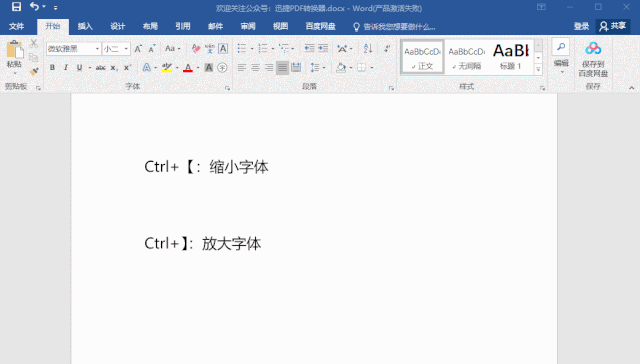Screen dimensions: 640x364
Task: Align text right
Action: point(269,67)
